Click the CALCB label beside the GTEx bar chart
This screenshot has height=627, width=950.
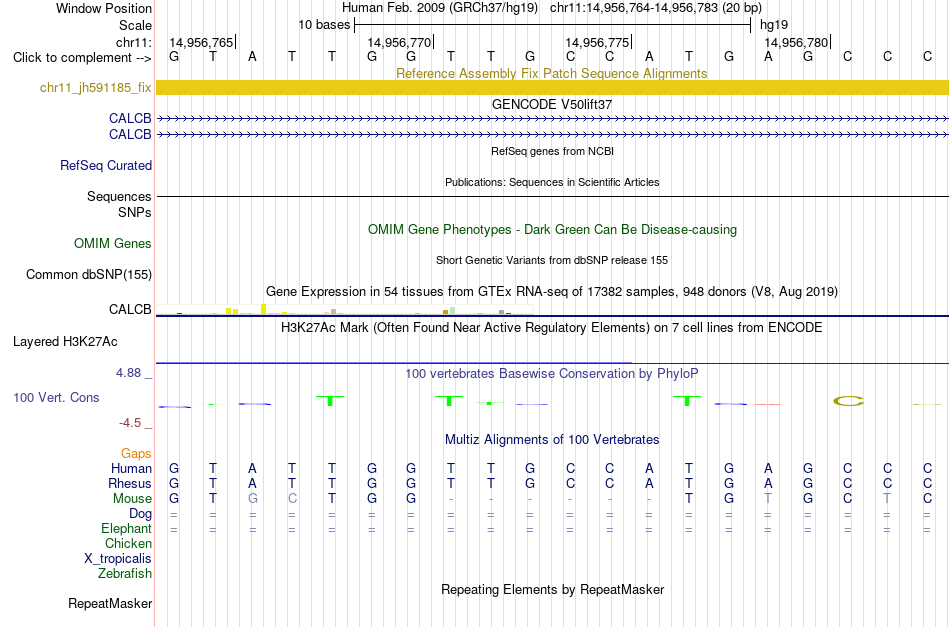pos(130,310)
